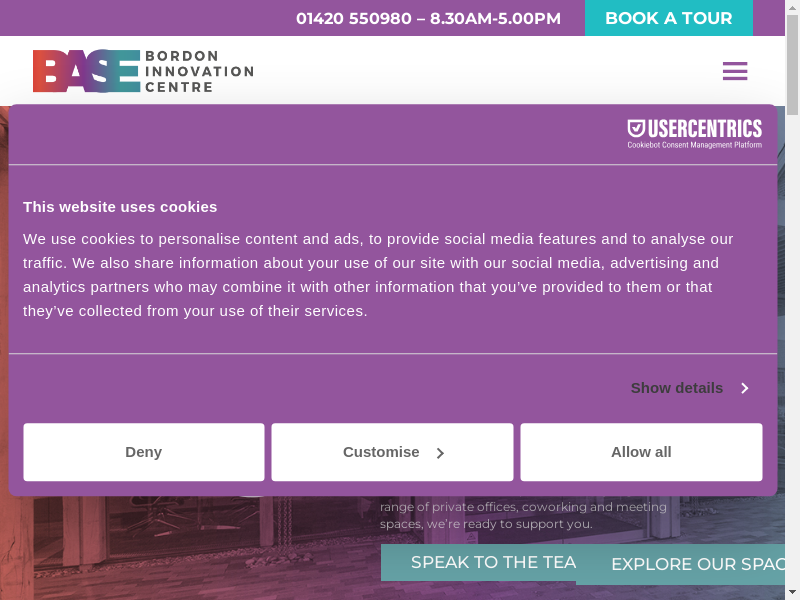The width and height of the screenshot is (800, 600).
Task: Click the 'This website uses cookies' heading
Action: click(x=120, y=207)
